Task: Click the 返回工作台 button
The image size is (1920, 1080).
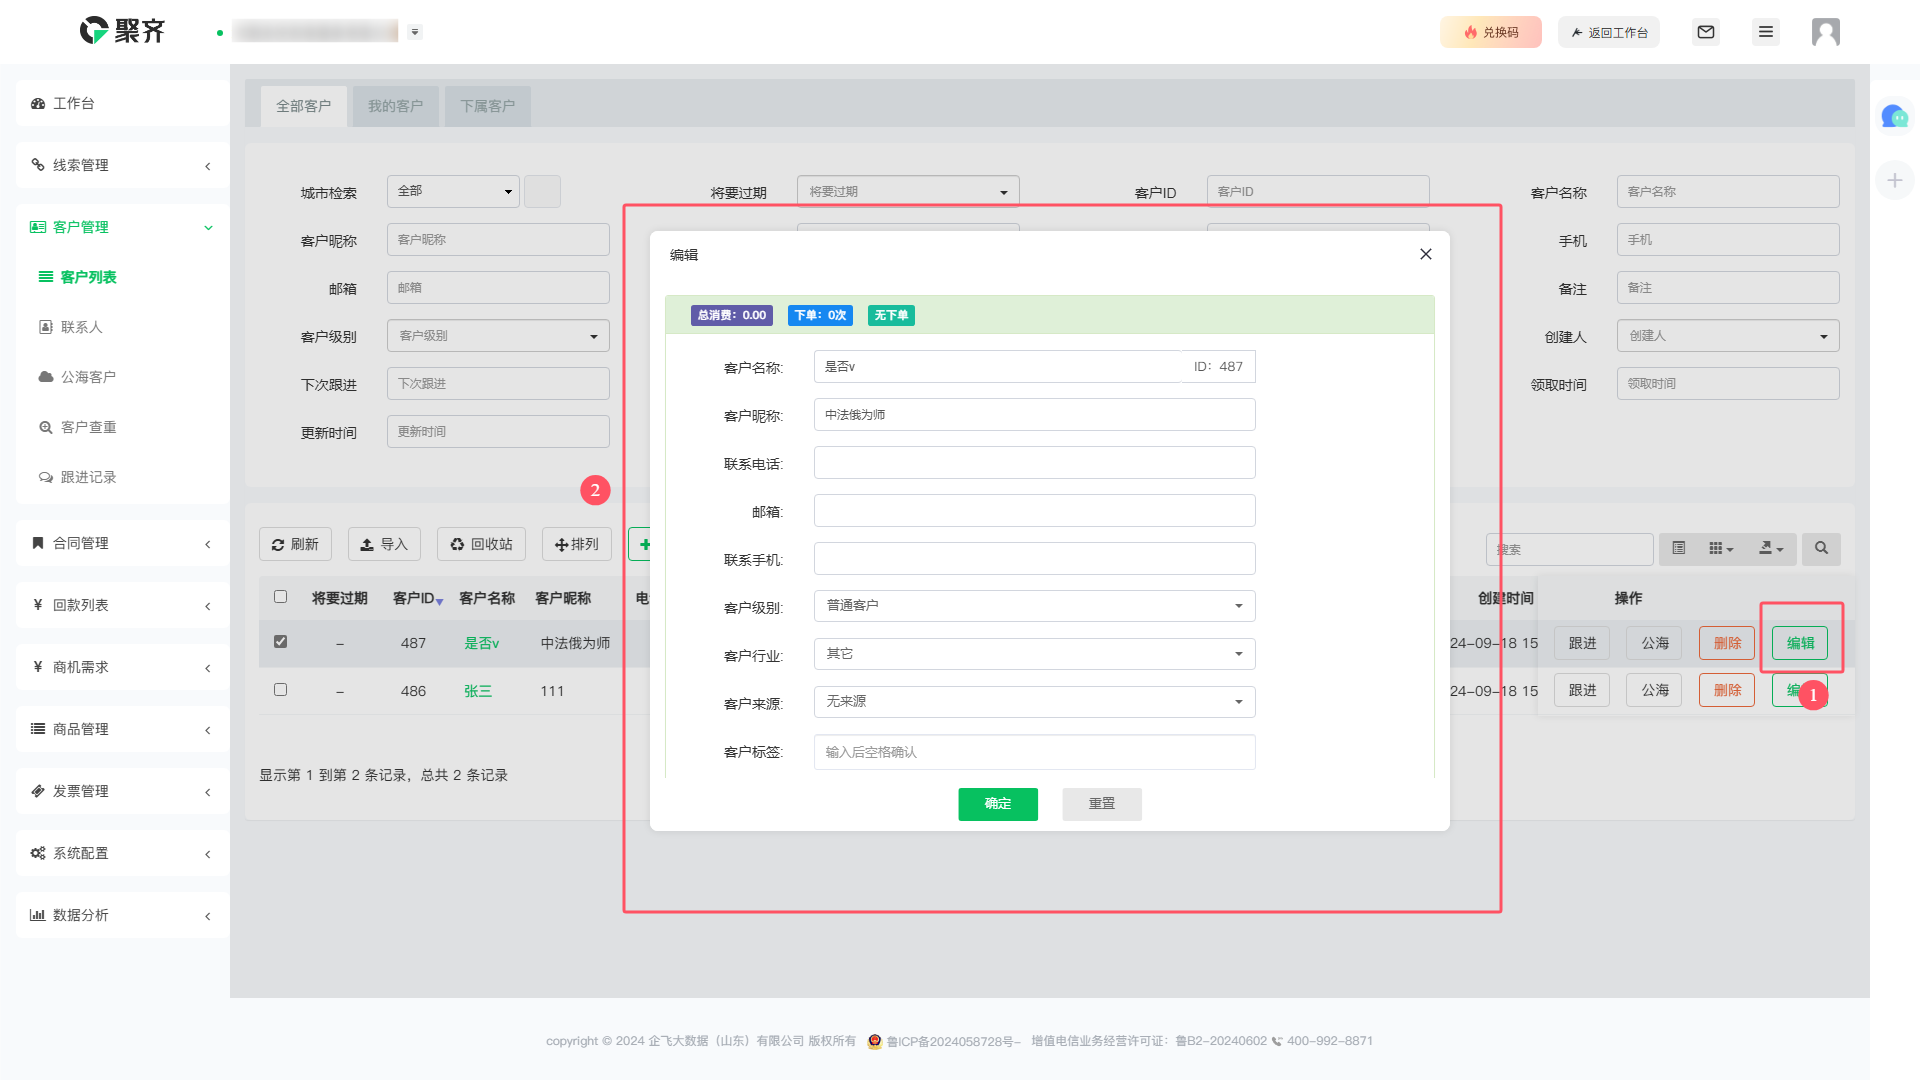Action: (x=1609, y=32)
